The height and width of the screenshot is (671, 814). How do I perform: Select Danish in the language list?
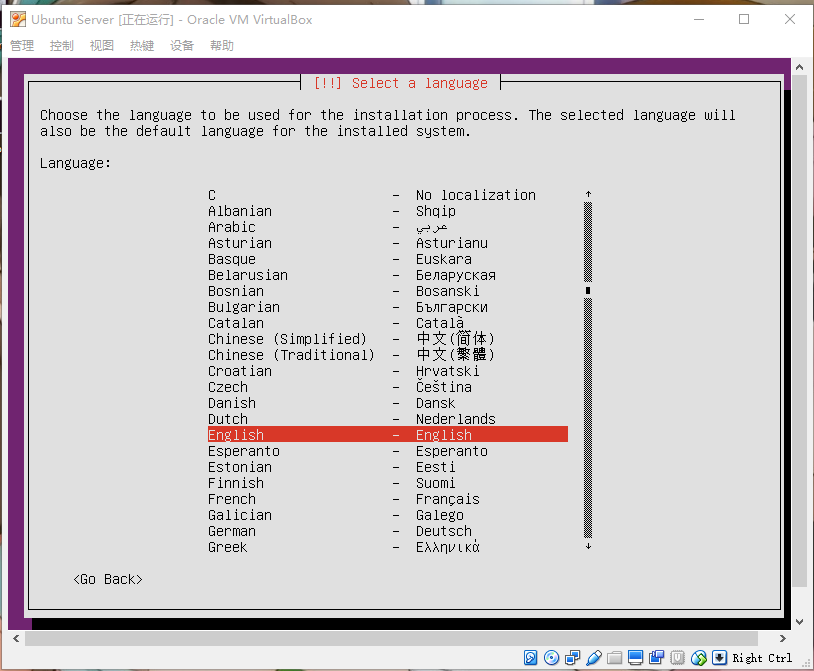point(388,403)
